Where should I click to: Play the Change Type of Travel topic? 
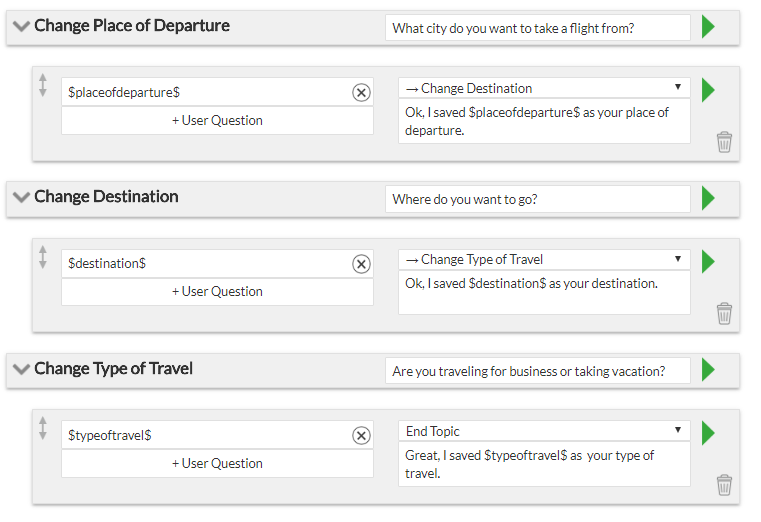pos(708,370)
